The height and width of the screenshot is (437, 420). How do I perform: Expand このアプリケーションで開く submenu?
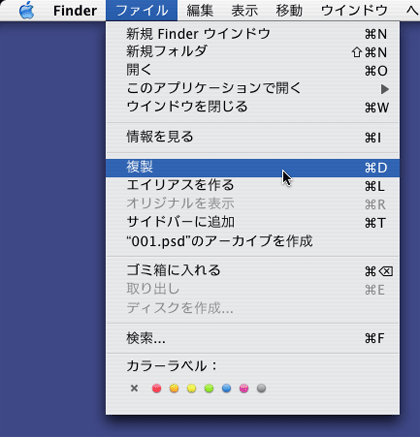pos(253,88)
